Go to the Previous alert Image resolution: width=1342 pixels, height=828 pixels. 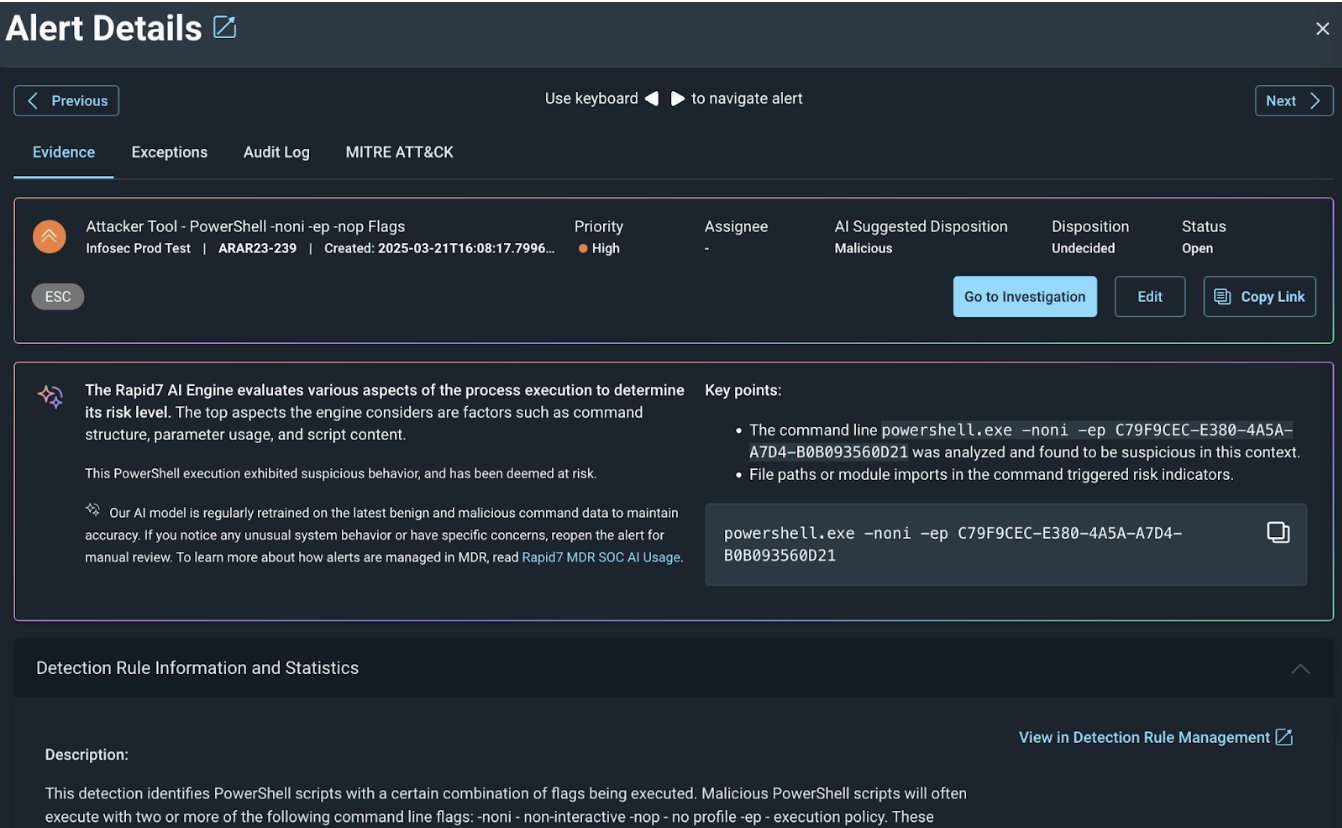pyautogui.click(x=66, y=101)
